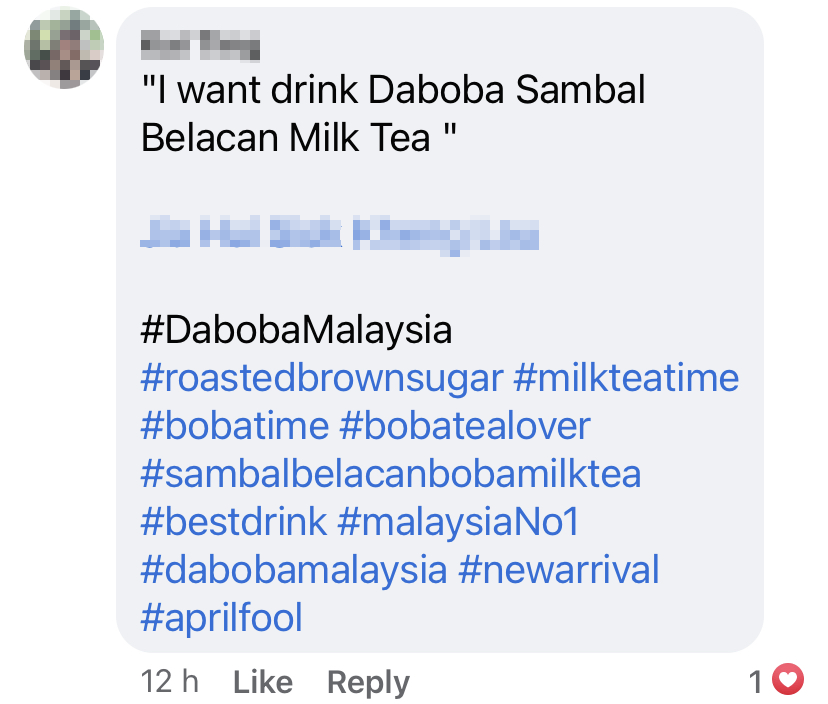Click the 12 h timestamp
Screen dimensions: 828x704
[170, 683]
